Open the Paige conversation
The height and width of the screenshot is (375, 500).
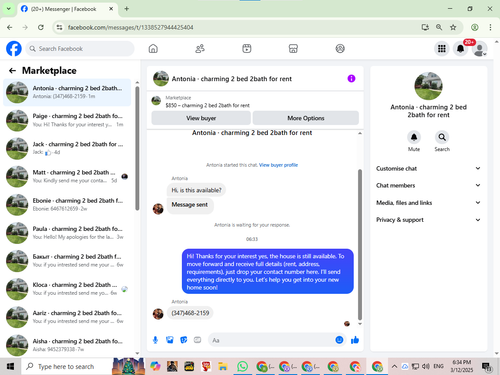pos(67,120)
